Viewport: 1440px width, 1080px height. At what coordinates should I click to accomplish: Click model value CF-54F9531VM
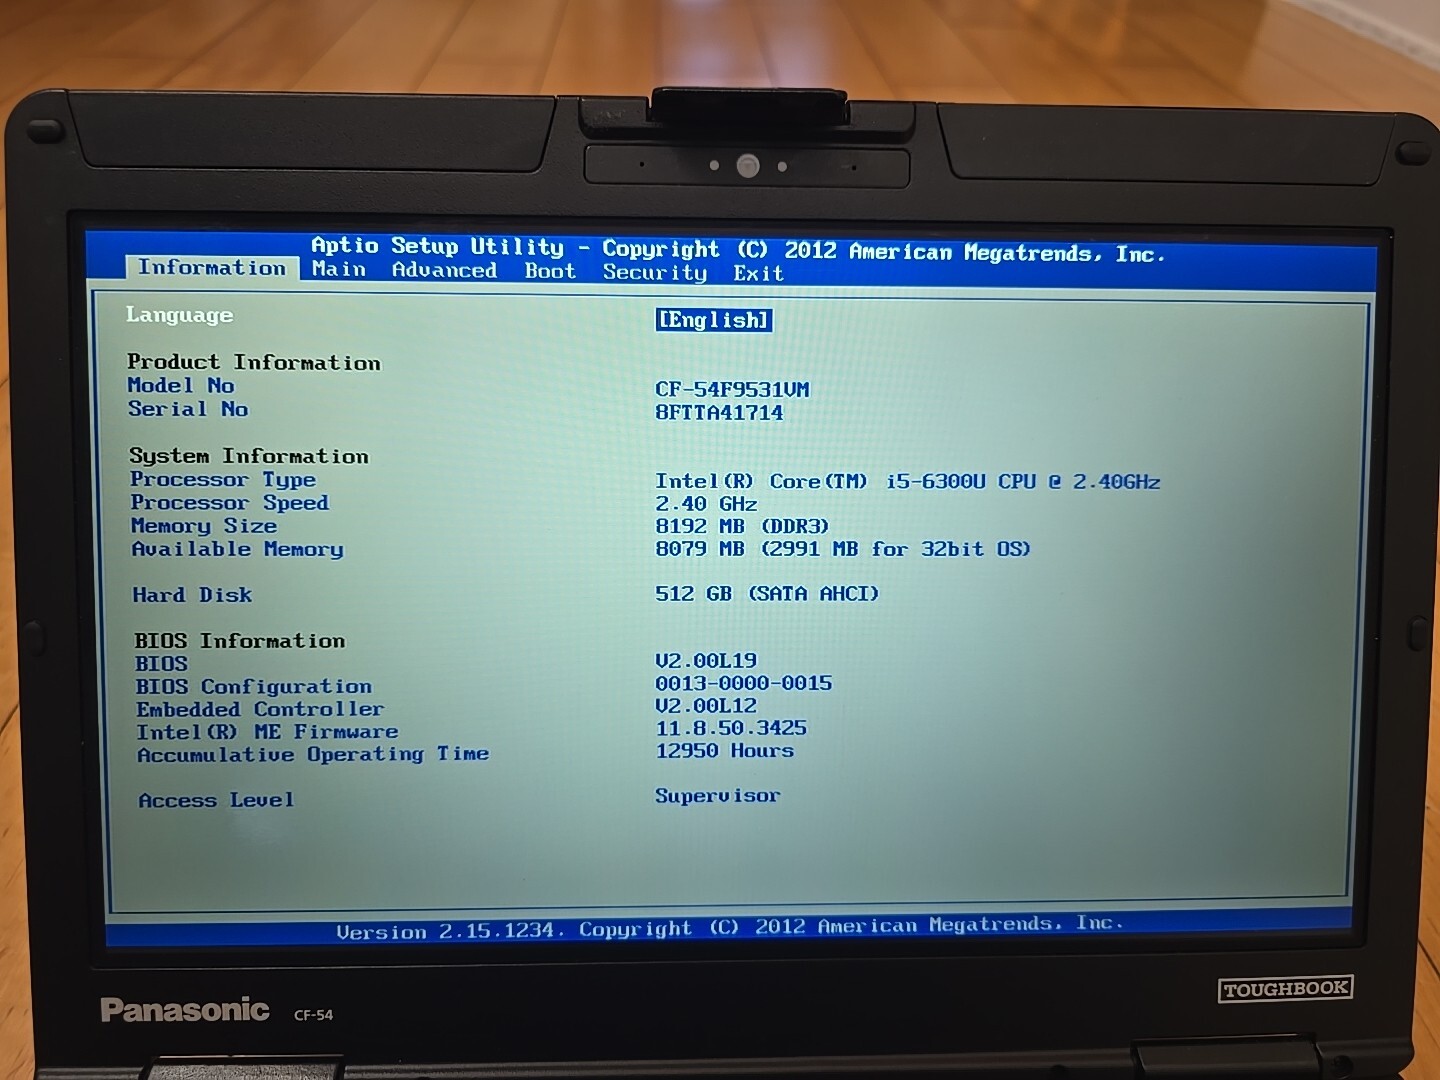pyautogui.click(x=732, y=389)
